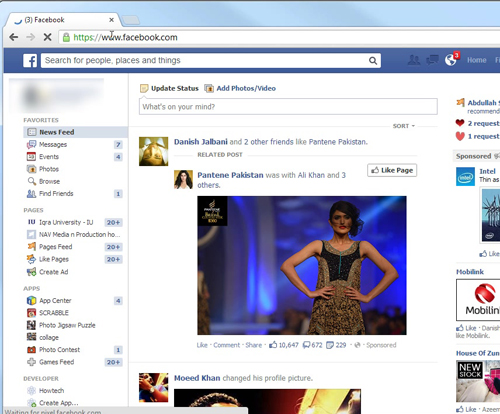Click the Mobilink logo ad image

478,300
